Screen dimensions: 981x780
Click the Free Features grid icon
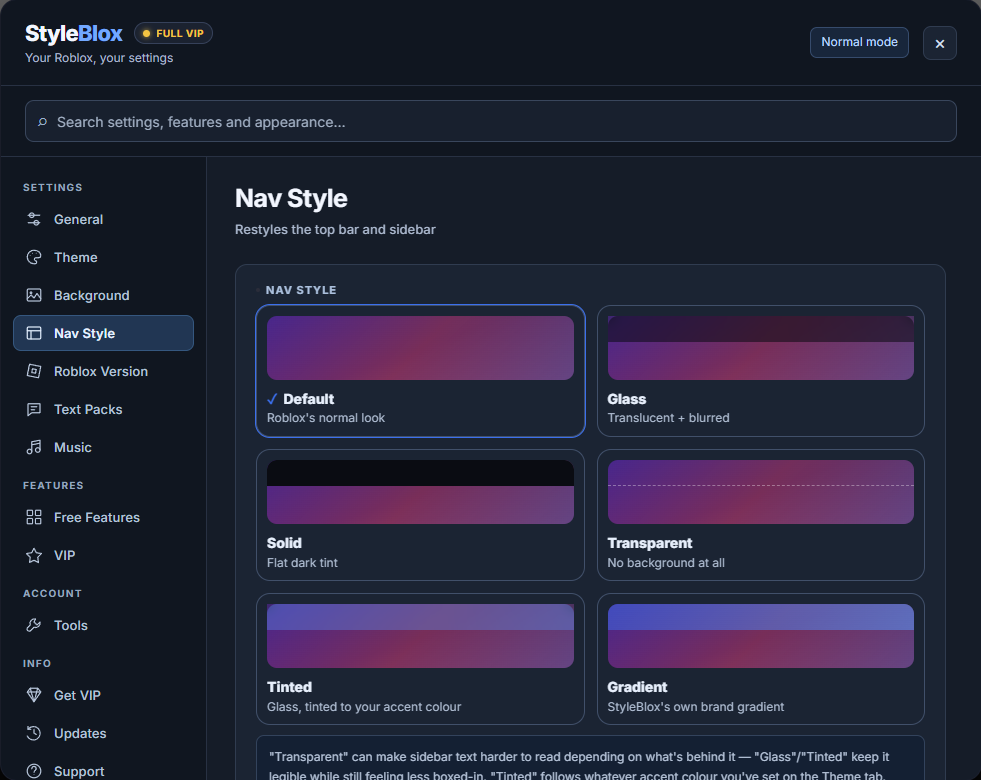click(34, 517)
